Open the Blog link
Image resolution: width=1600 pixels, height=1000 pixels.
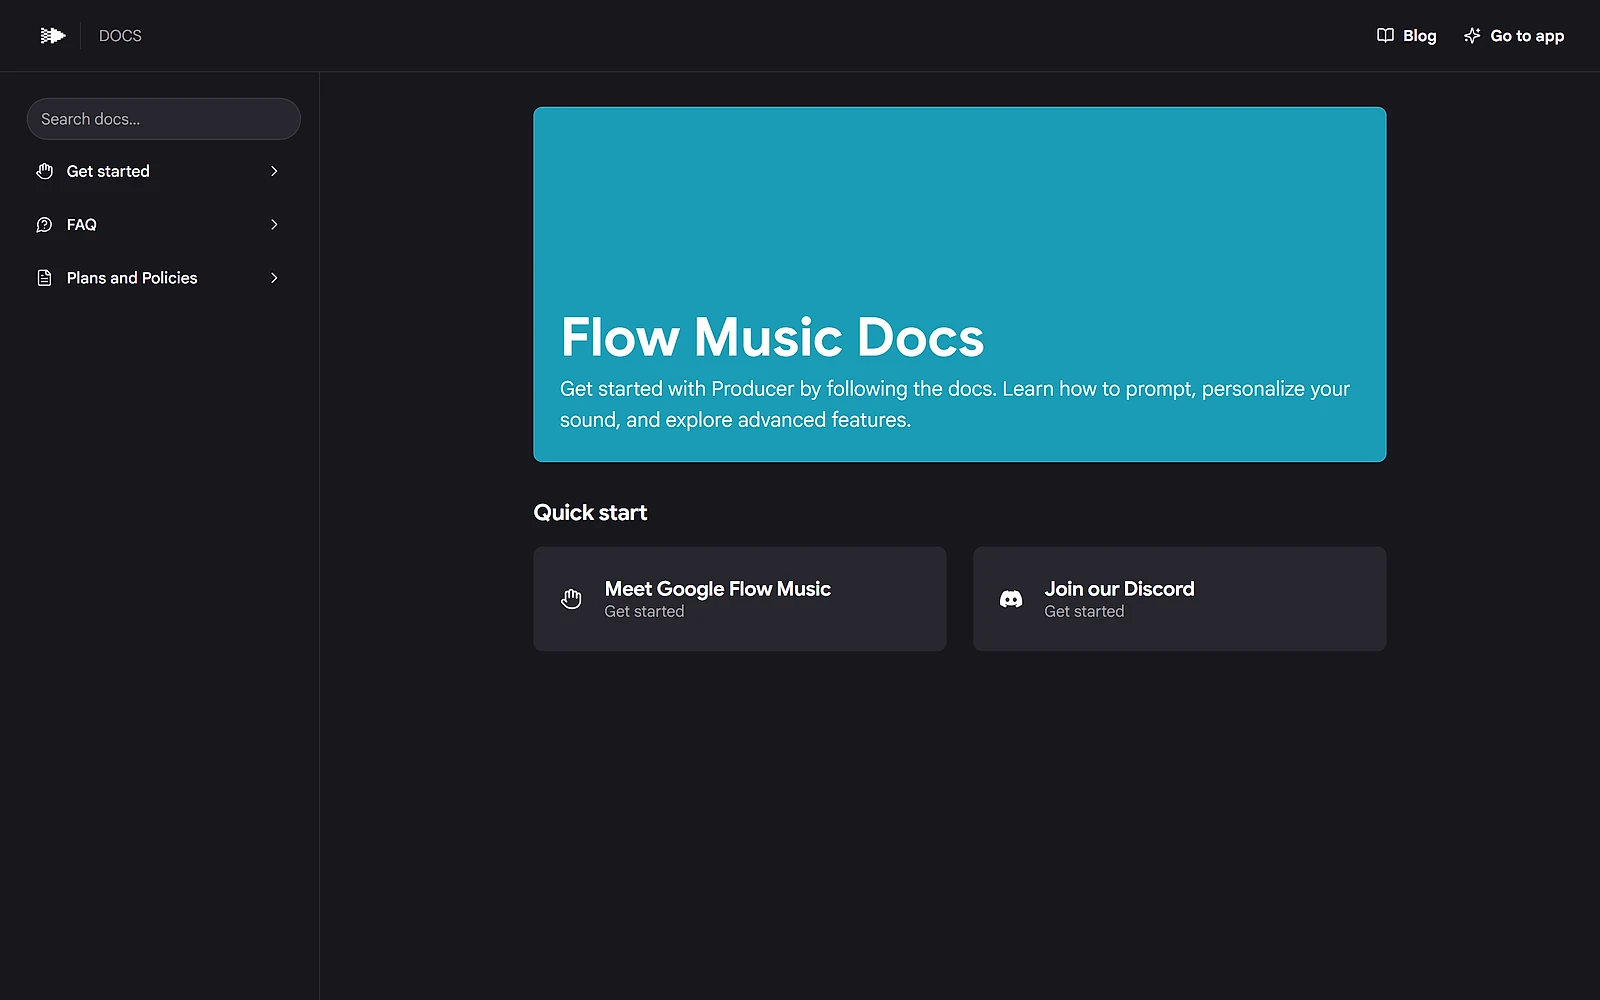1407,36
